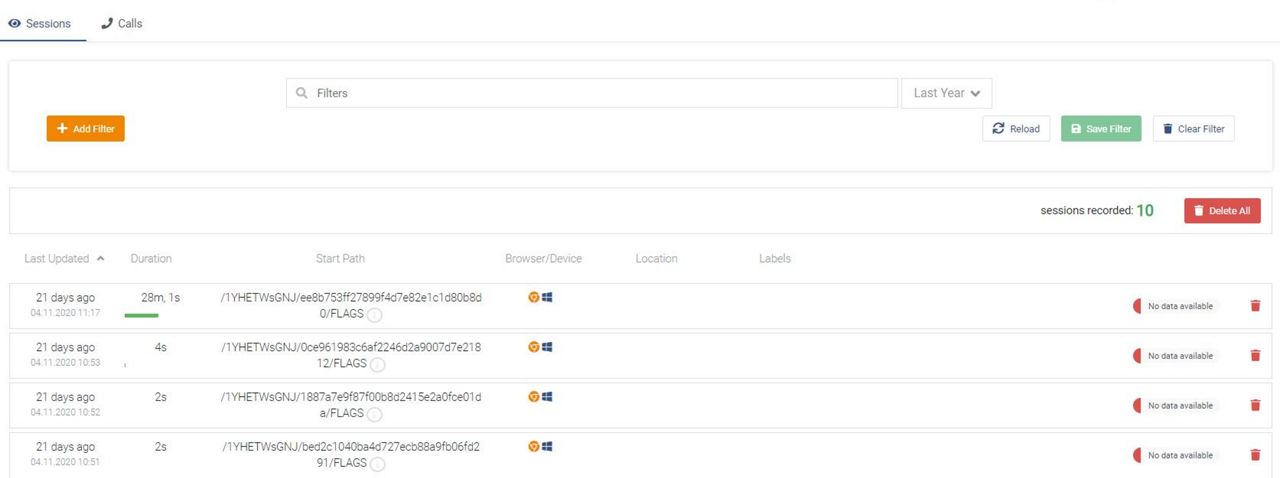This screenshot has height=478, width=1280.
Task: Click the trash icon on the 4s session row
Action: click(x=1255, y=356)
